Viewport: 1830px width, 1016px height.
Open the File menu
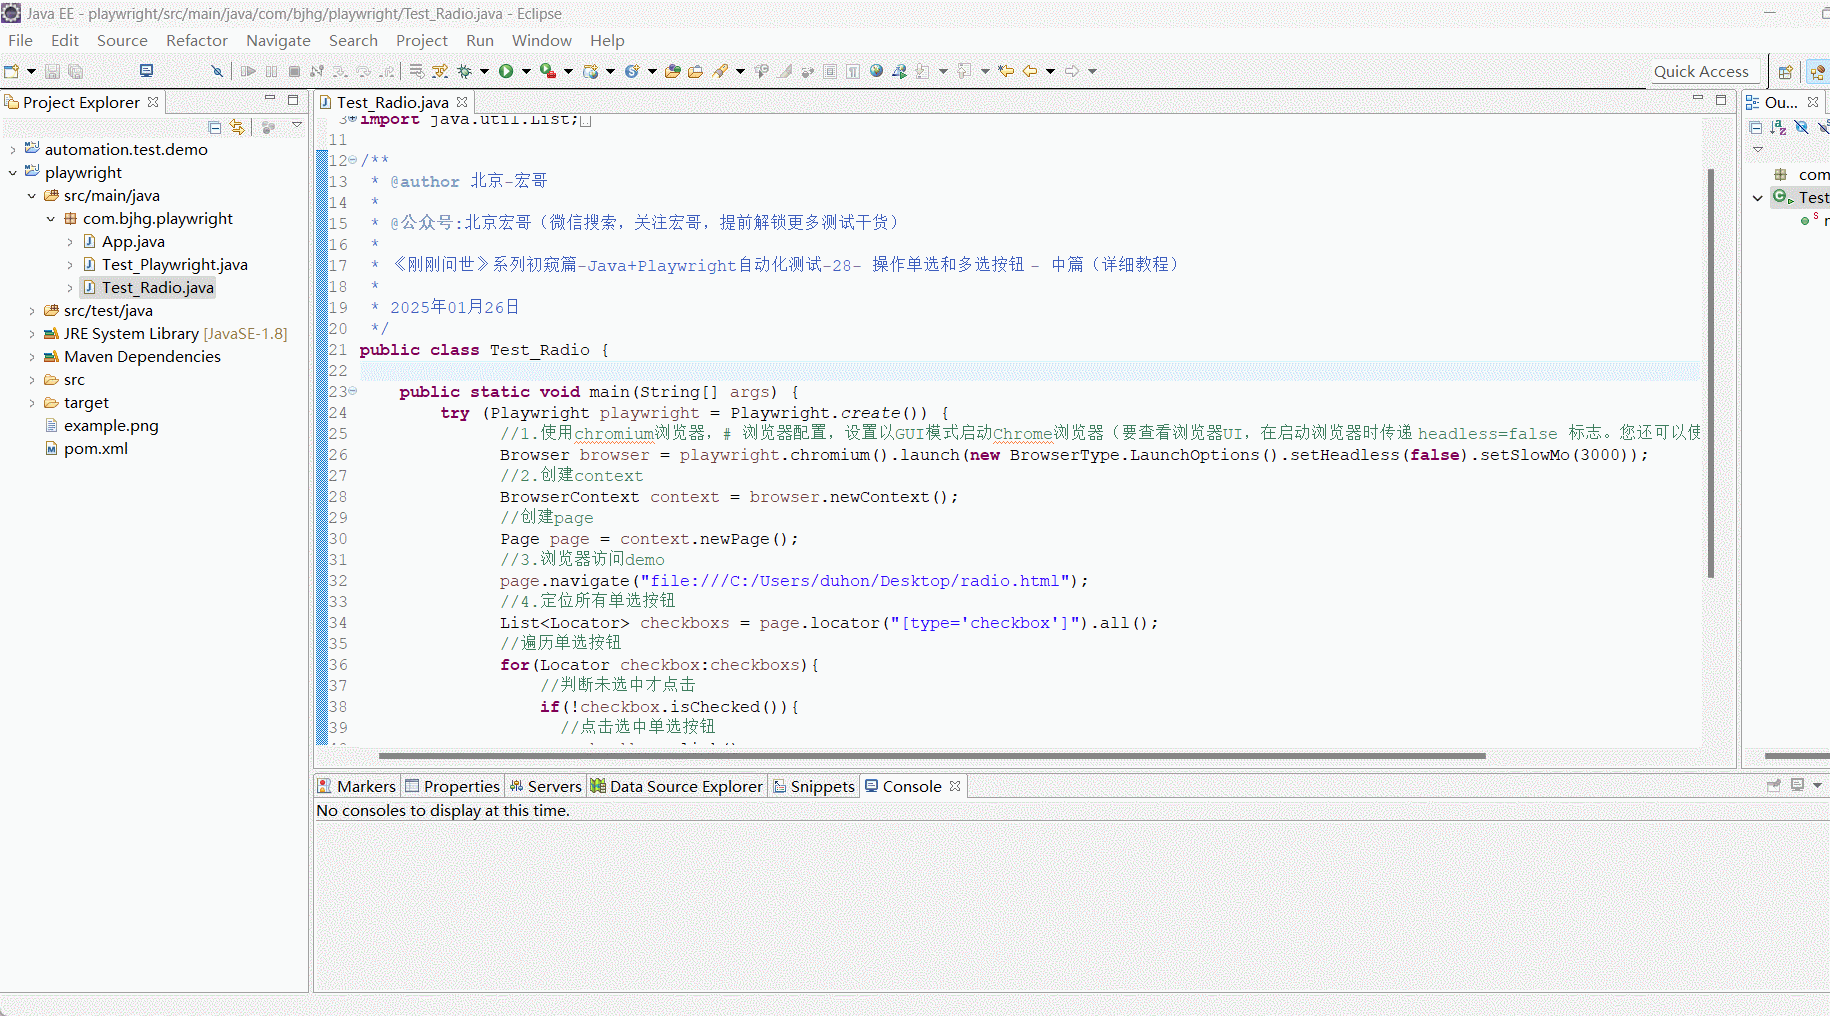(x=20, y=40)
